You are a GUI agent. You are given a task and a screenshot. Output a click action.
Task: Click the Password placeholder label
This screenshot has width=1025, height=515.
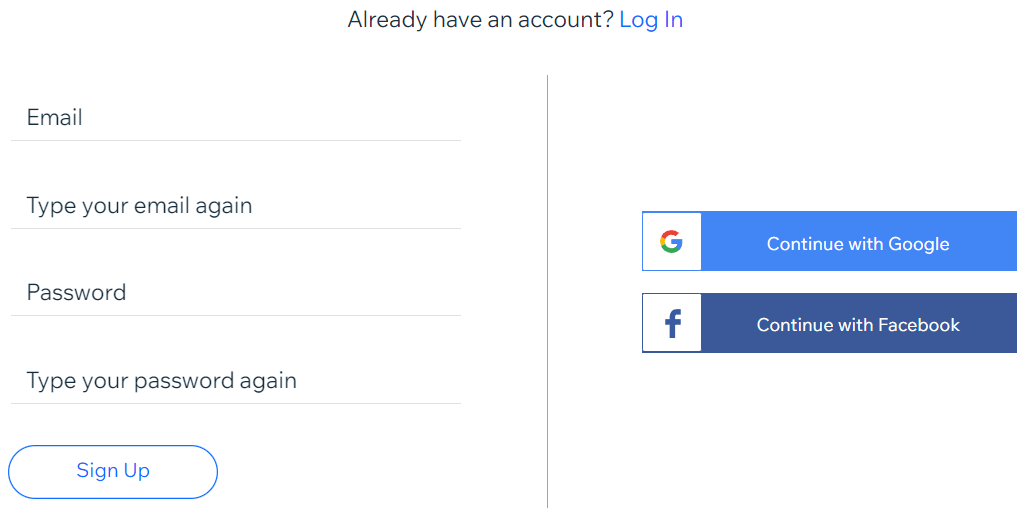76,292
